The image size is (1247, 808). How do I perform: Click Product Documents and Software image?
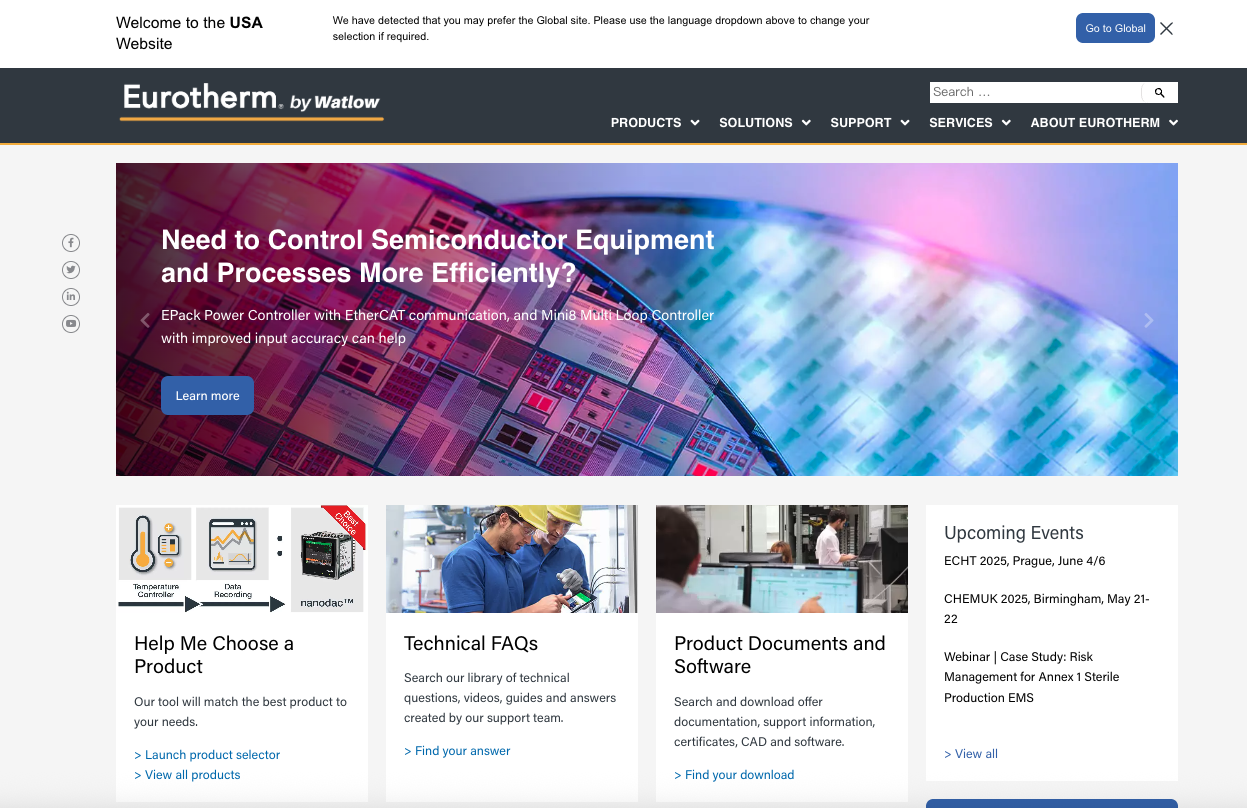click(x=782, y=559)
